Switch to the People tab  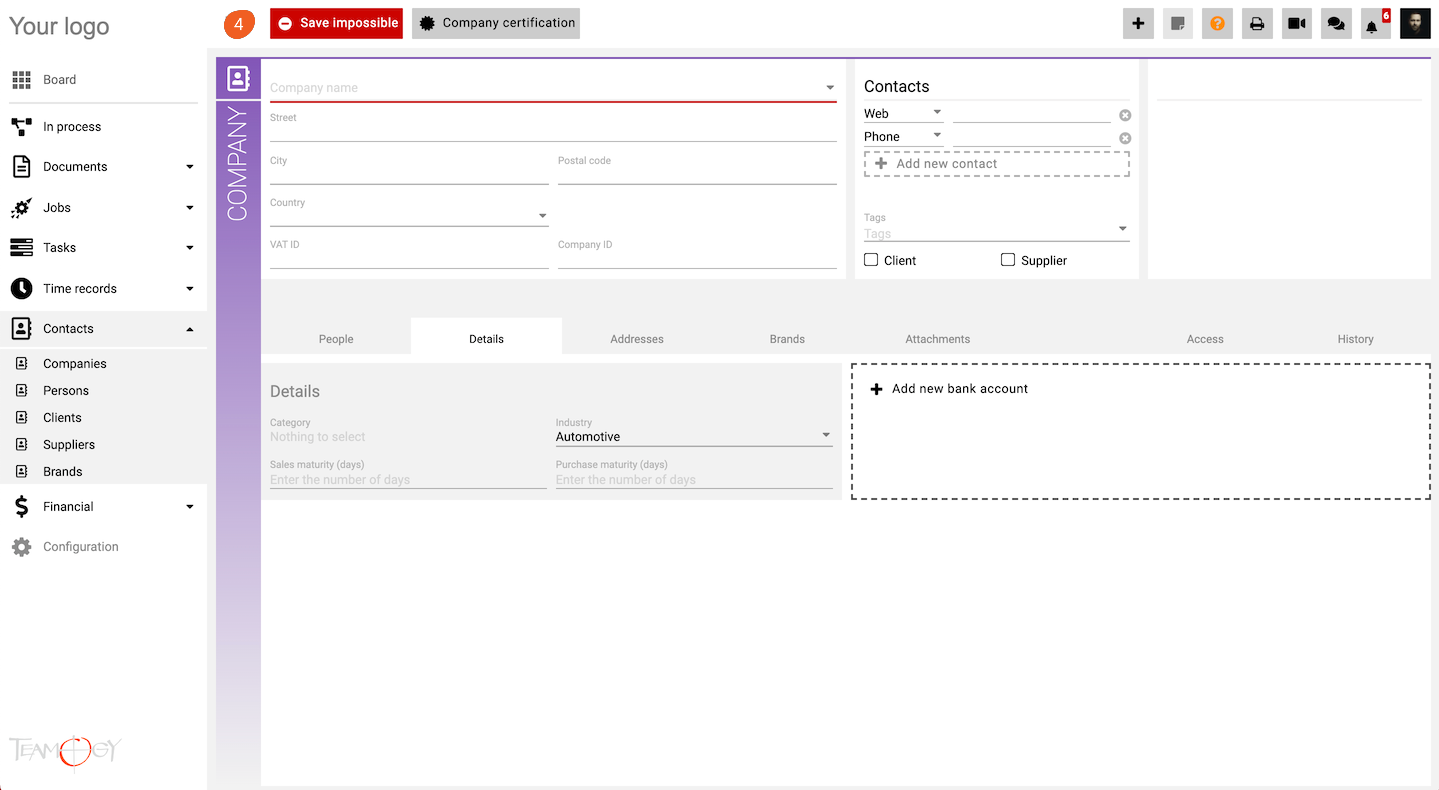click(336, 339)
